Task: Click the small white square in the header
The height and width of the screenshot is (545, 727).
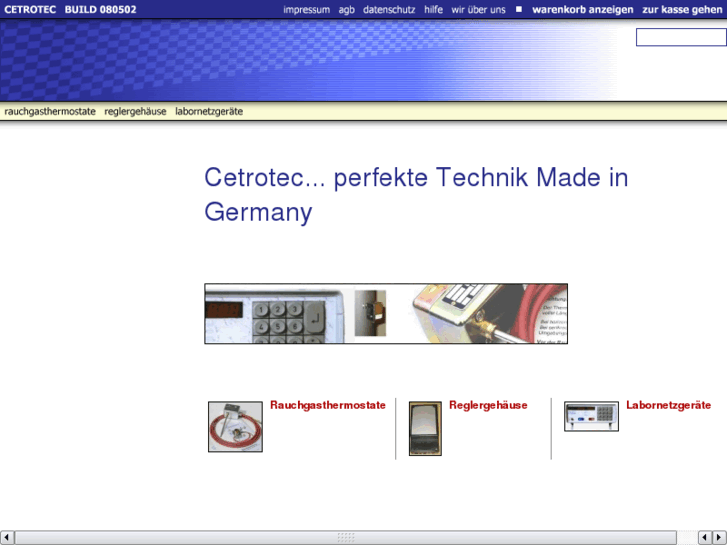Action: coord(519,9)
